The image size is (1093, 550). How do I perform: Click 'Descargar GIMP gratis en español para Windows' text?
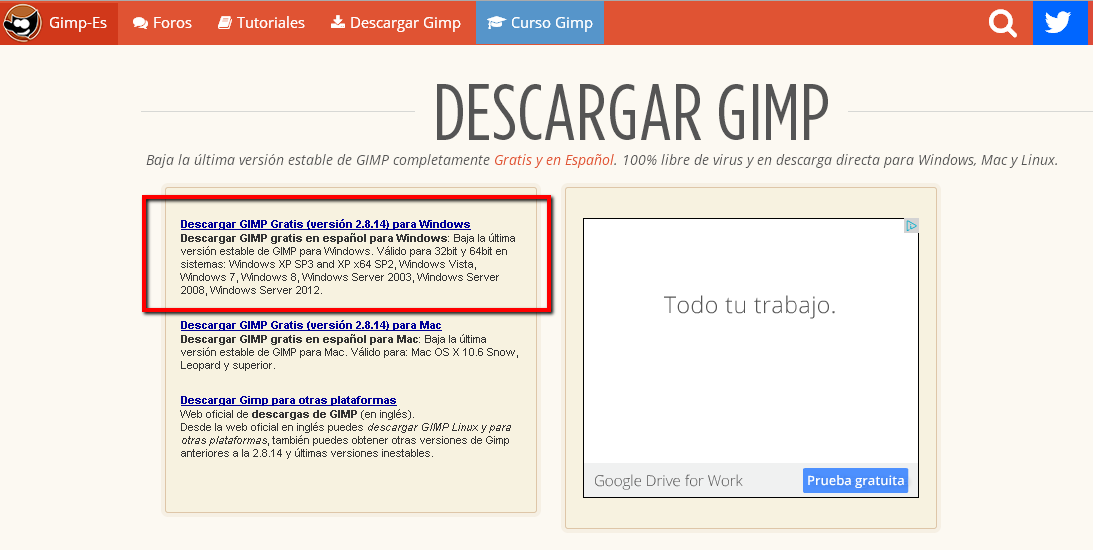click(x=314, y=238)
